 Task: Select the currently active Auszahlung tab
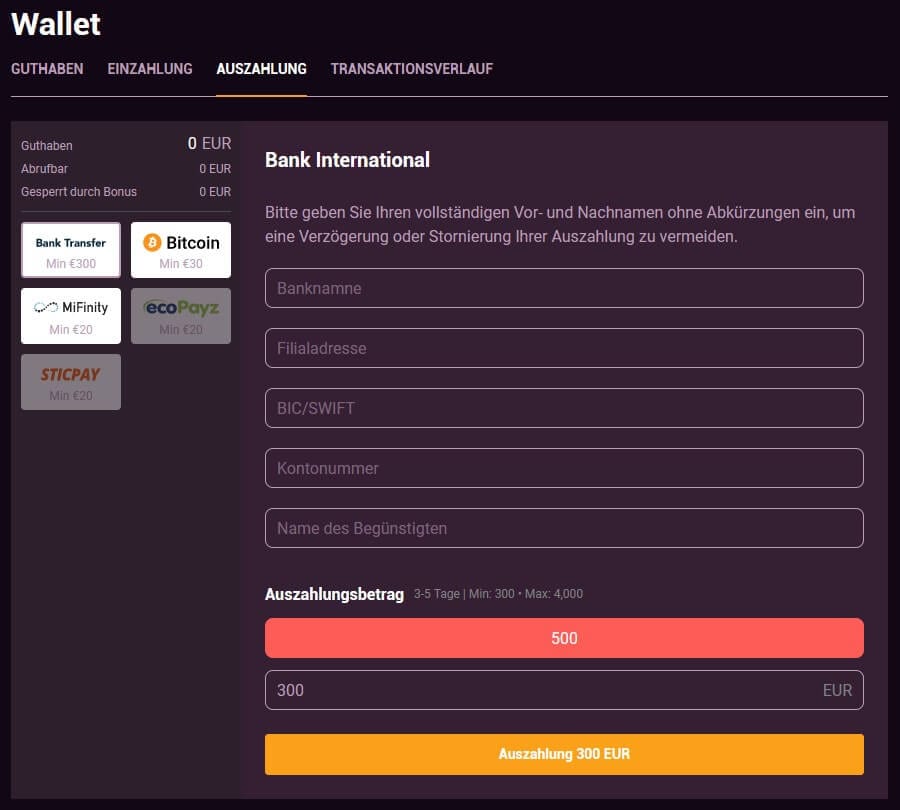pyautogui.click(x=261, y=69)
